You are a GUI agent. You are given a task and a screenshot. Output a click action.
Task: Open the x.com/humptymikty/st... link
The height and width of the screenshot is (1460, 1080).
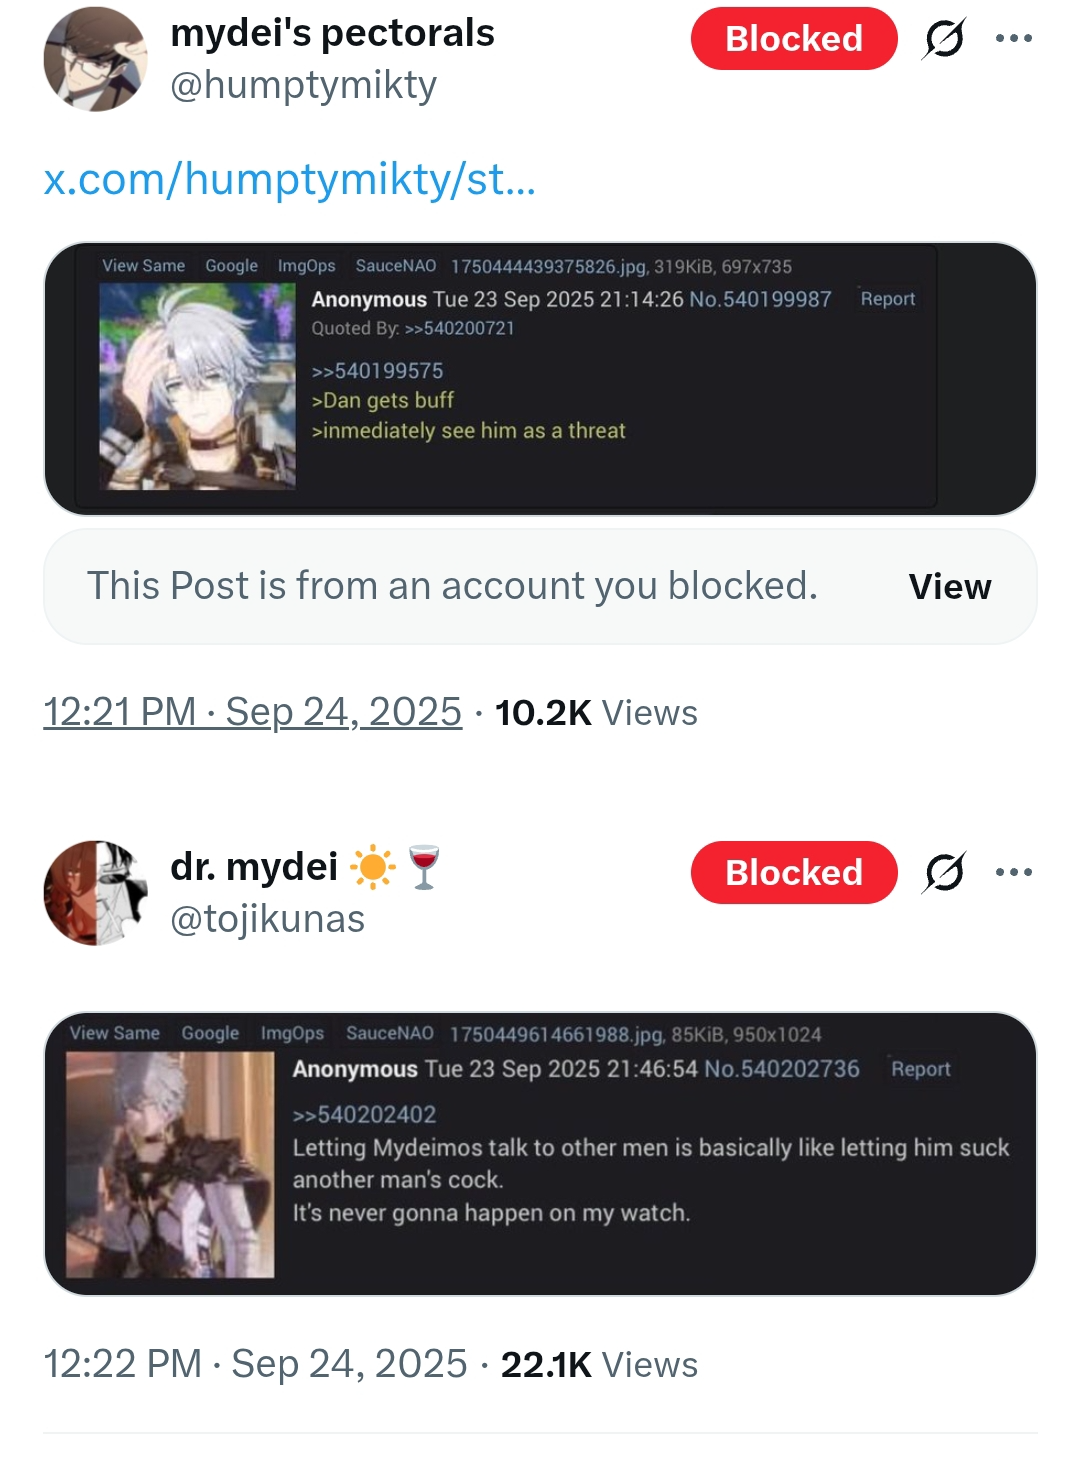[x=290, y=180]
